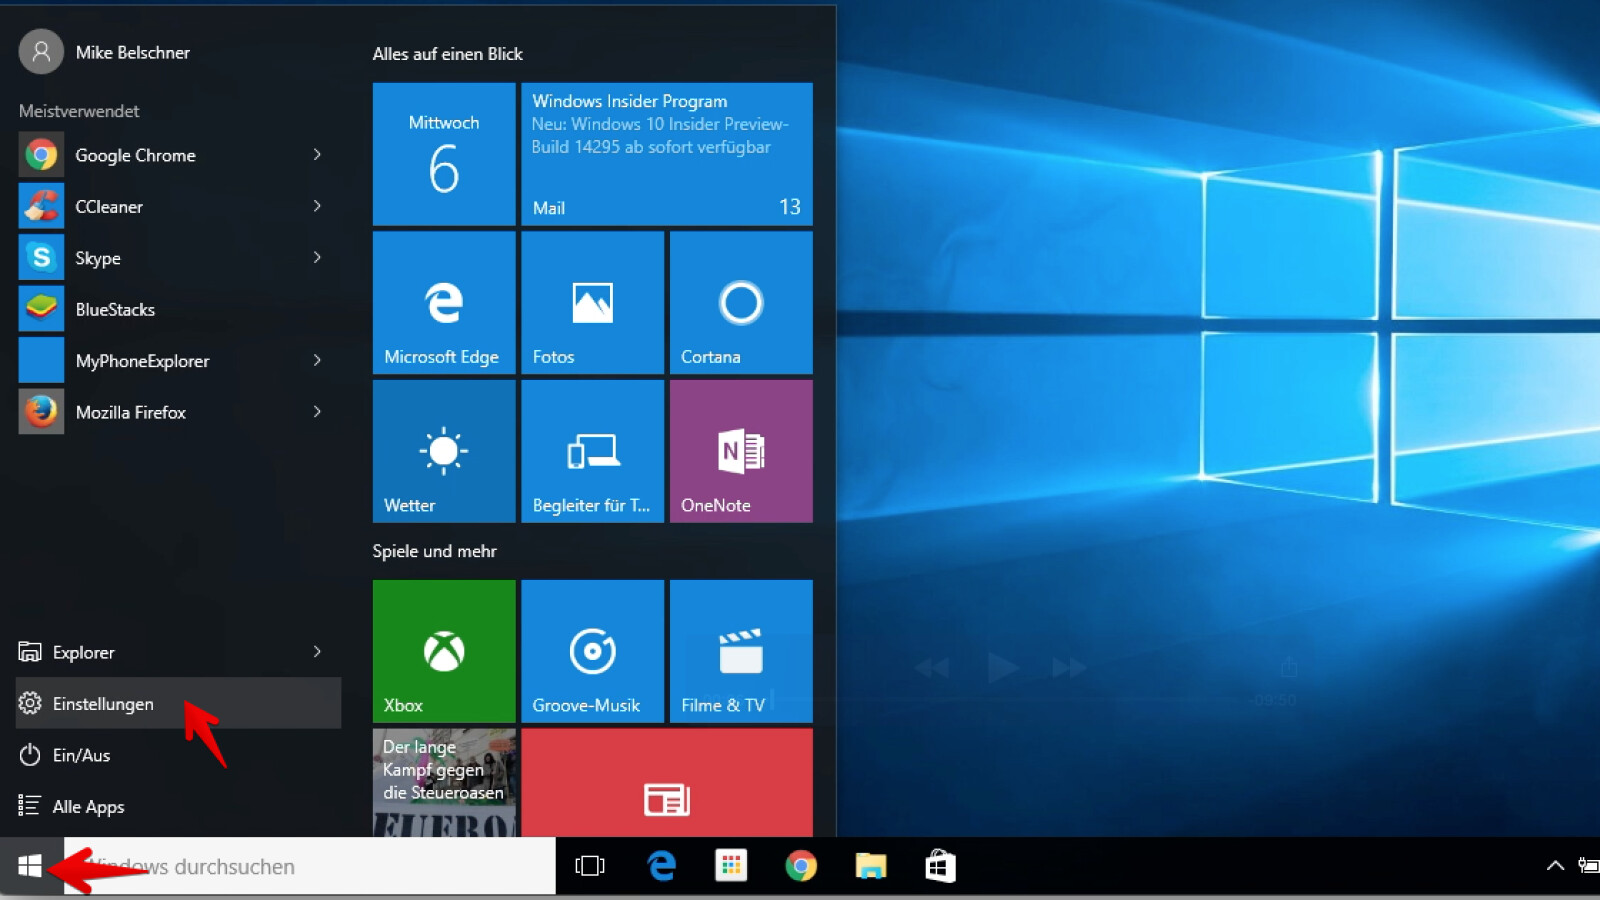Expand the Google Chrome jump list
This screenshot has width=1600, height=900.
(x=317, y=155)
